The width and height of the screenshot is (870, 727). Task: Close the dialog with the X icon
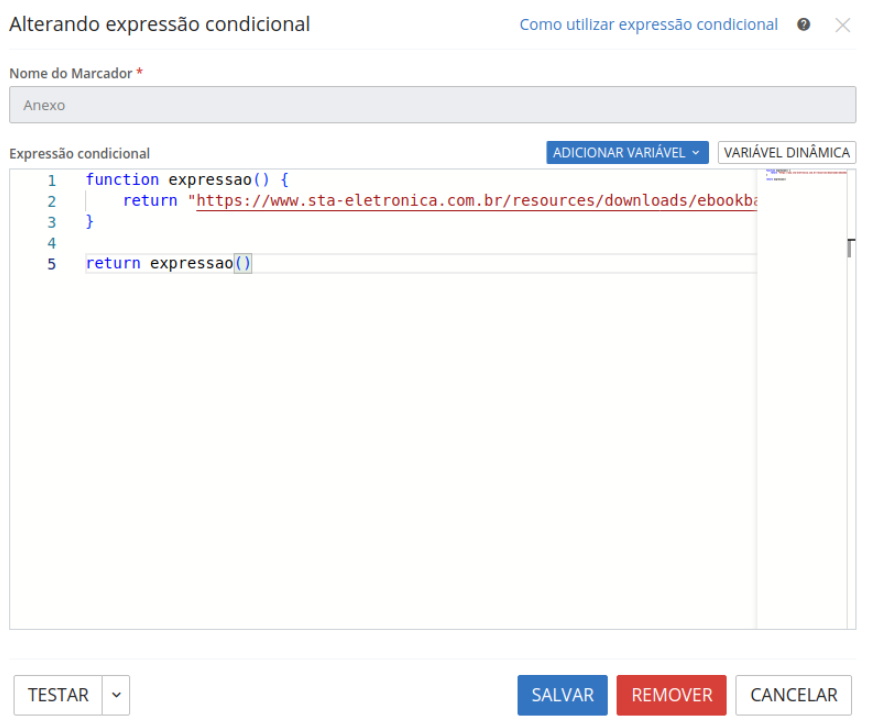[x=843, y=25]
